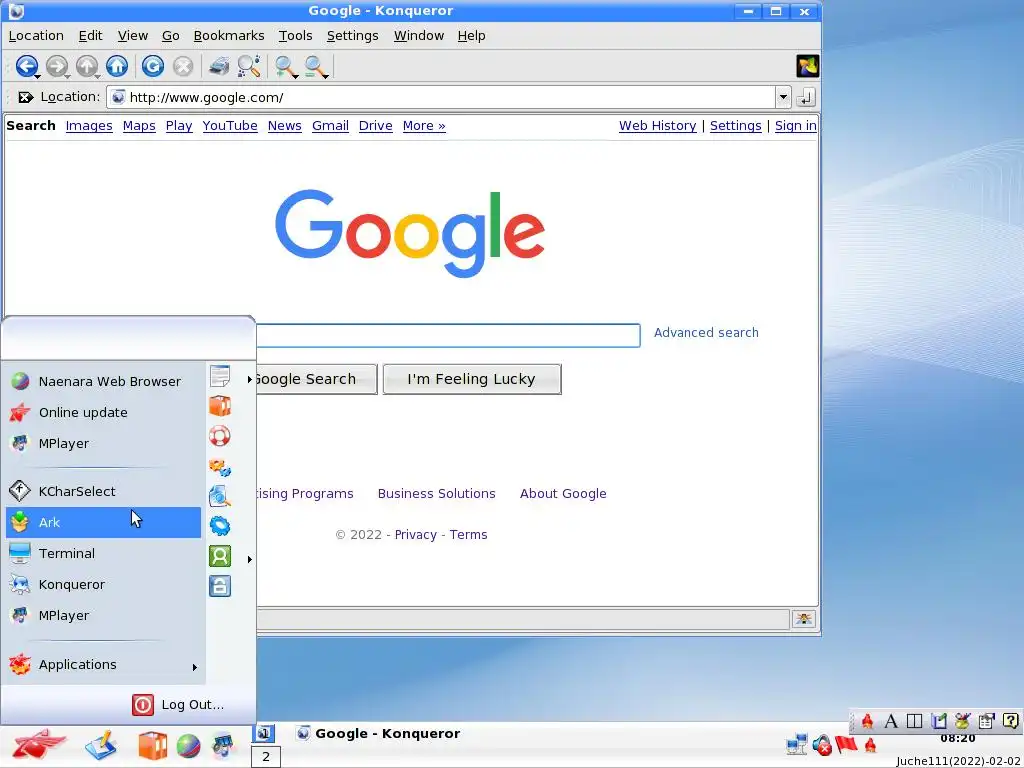The width and height of the screenshot is (1024, 768).
Task: Open the Back button history dropdown arrow
Action: [x=38, y=76]
